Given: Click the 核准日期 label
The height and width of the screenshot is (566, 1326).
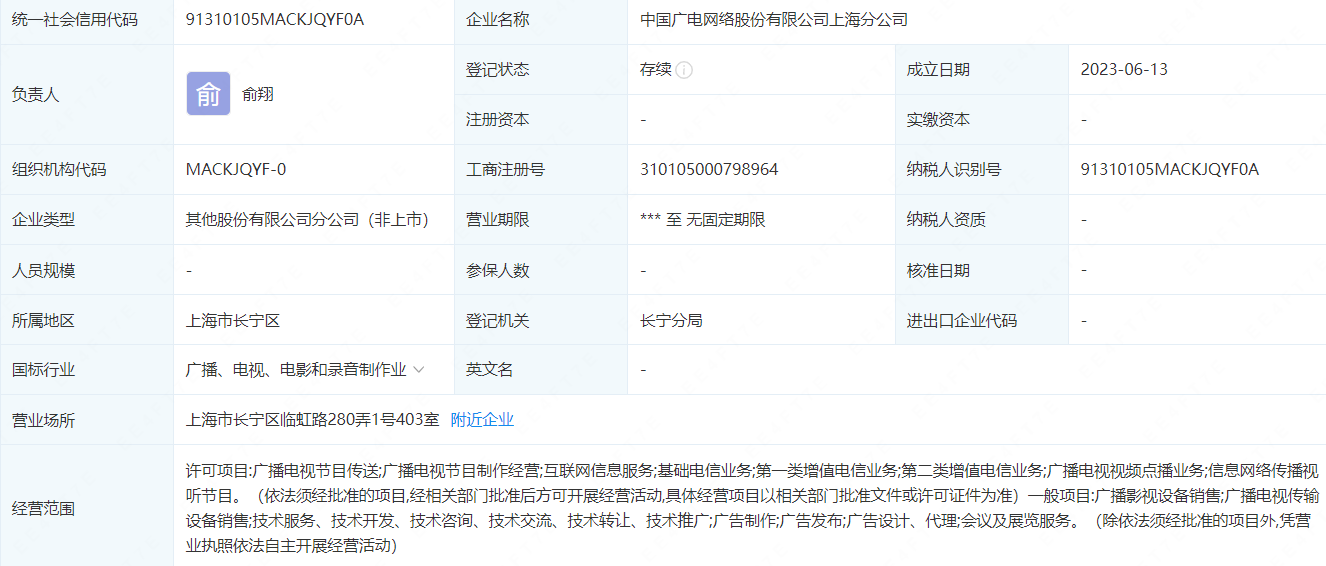Looking at the screenshot, I should [938, 271].
